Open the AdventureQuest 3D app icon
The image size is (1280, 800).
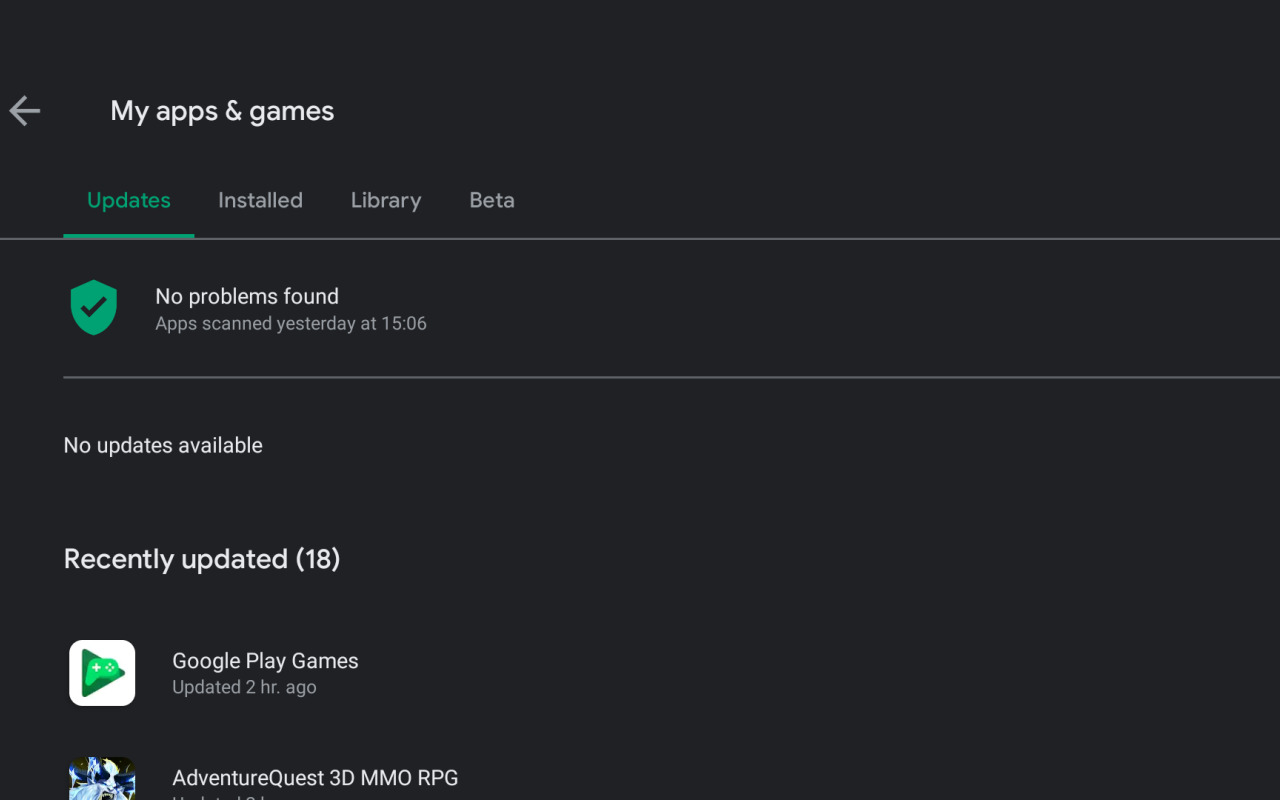[x=102, y=778]
